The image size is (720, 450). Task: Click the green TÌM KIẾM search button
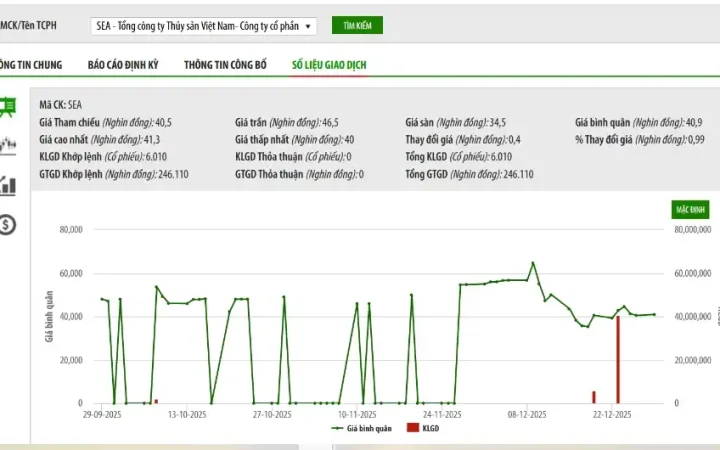[357, 26]
